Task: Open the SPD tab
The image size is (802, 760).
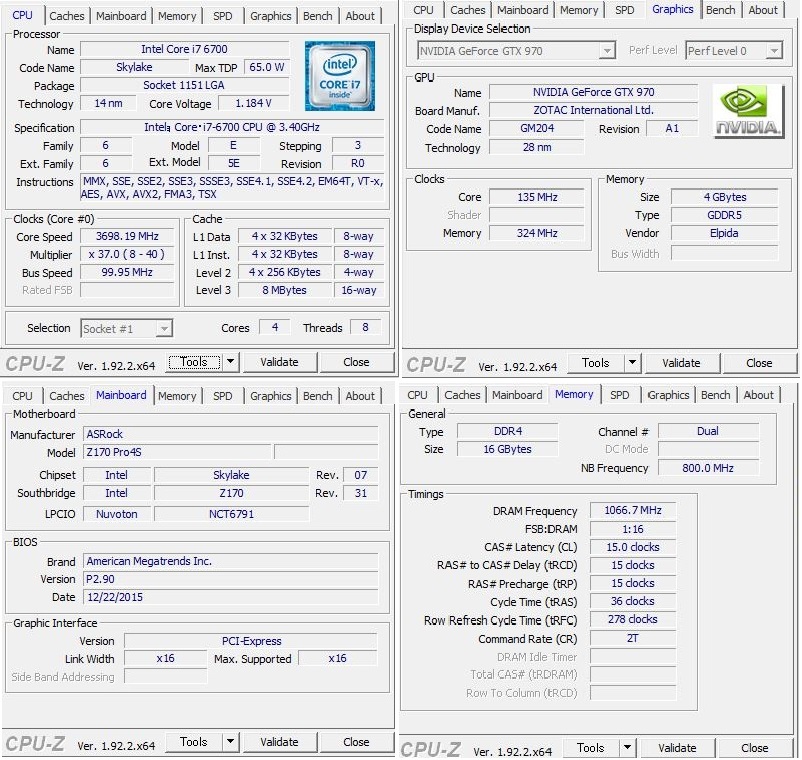Action: pyautogui.click(x=222, y=15)
